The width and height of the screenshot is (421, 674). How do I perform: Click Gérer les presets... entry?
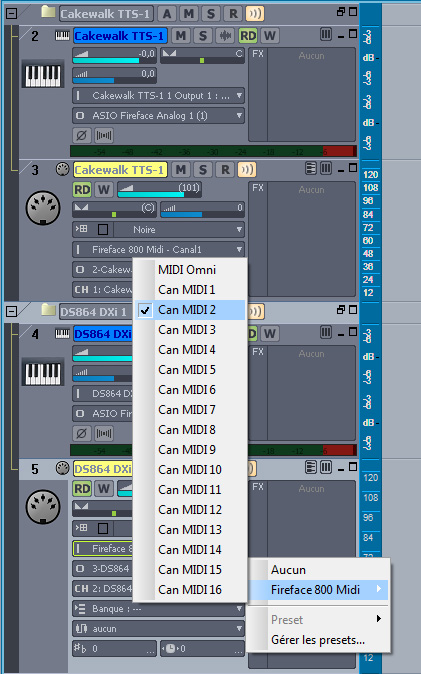(318, 640)
